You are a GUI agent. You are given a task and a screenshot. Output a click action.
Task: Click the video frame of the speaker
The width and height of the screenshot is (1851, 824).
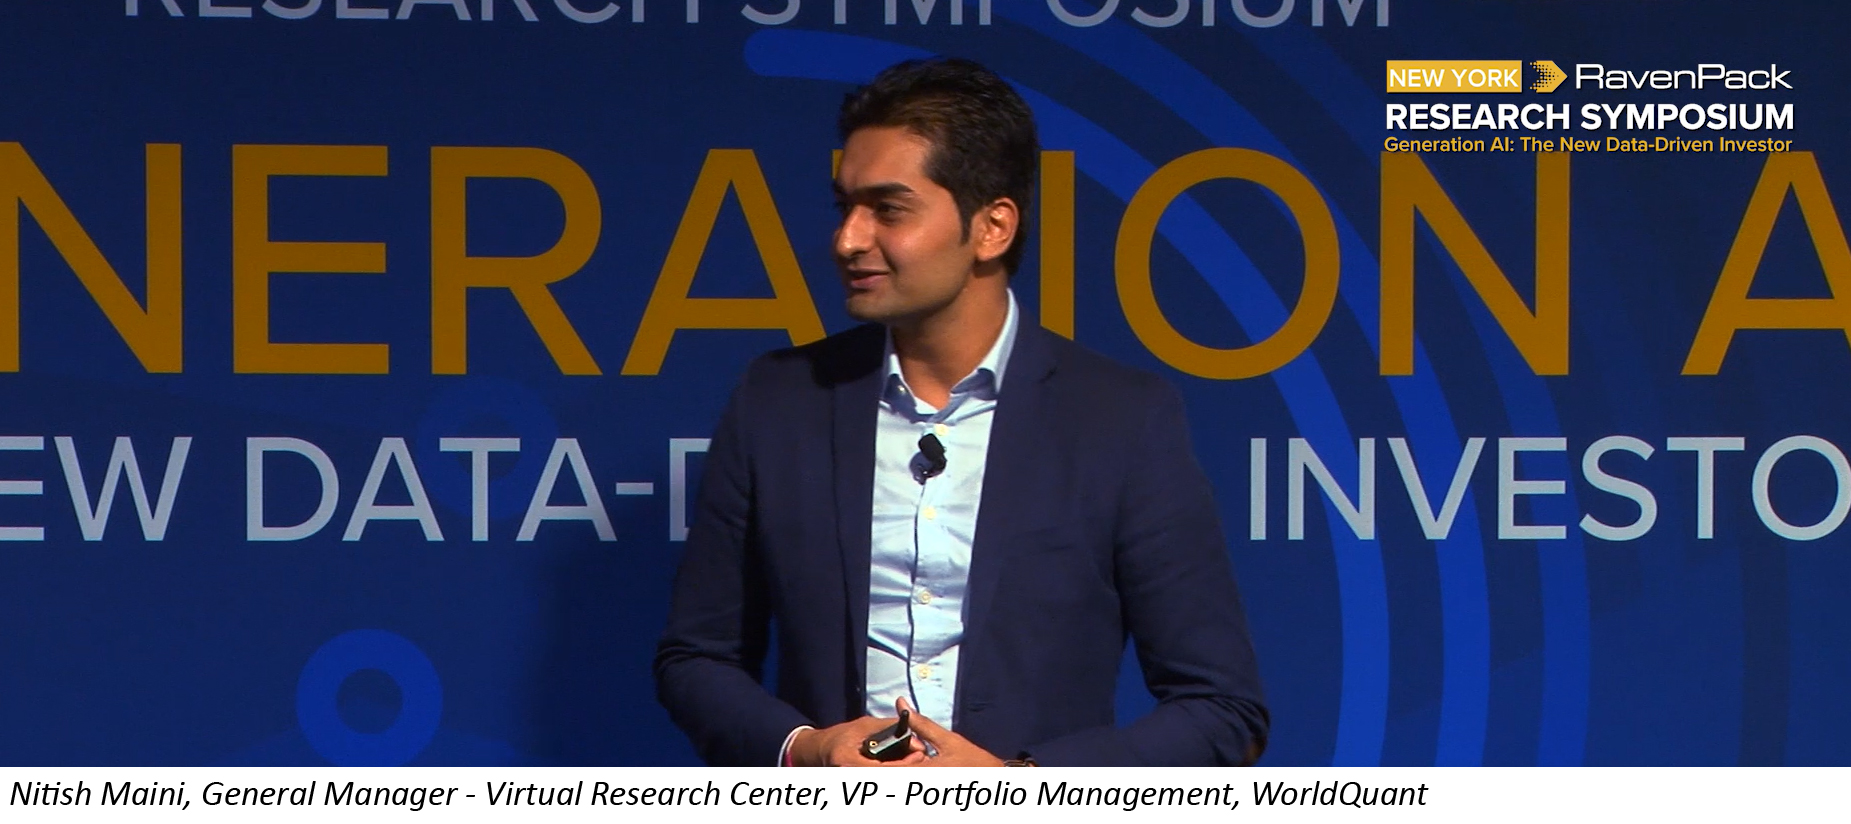point(925,383)
